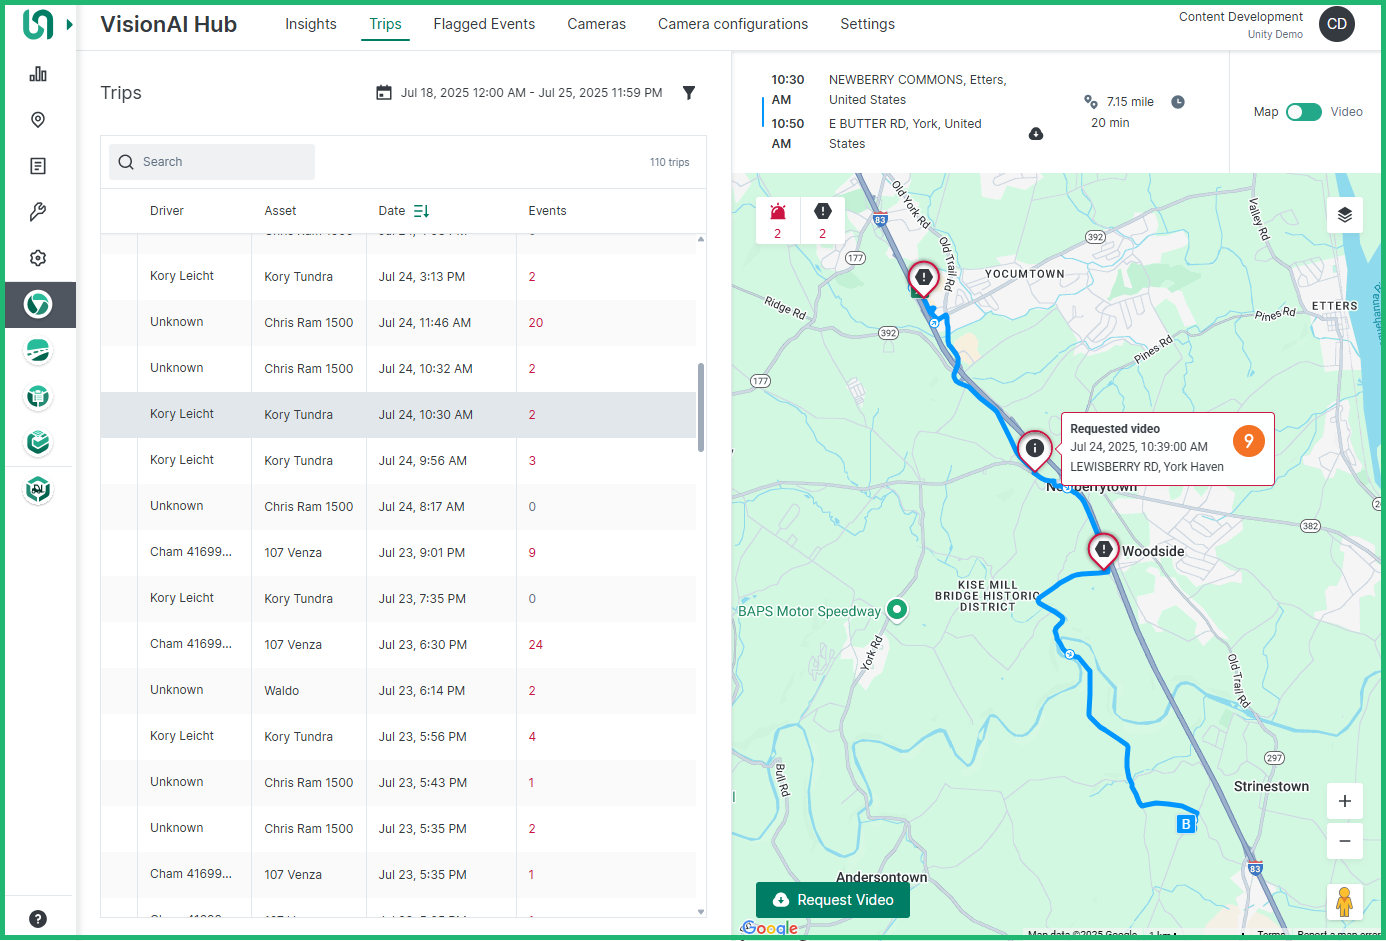Open the wrench maintenance sidebar icon
The height and width of the screenshot is (941, 1386).
point(38,212)
